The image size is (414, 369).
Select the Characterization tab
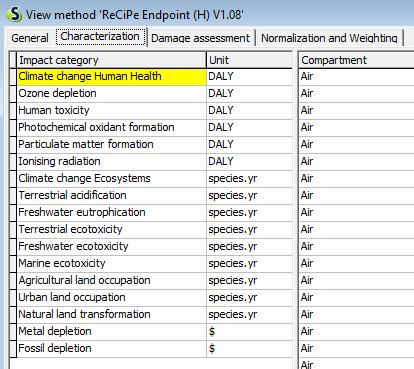click(x=100, y=36)
